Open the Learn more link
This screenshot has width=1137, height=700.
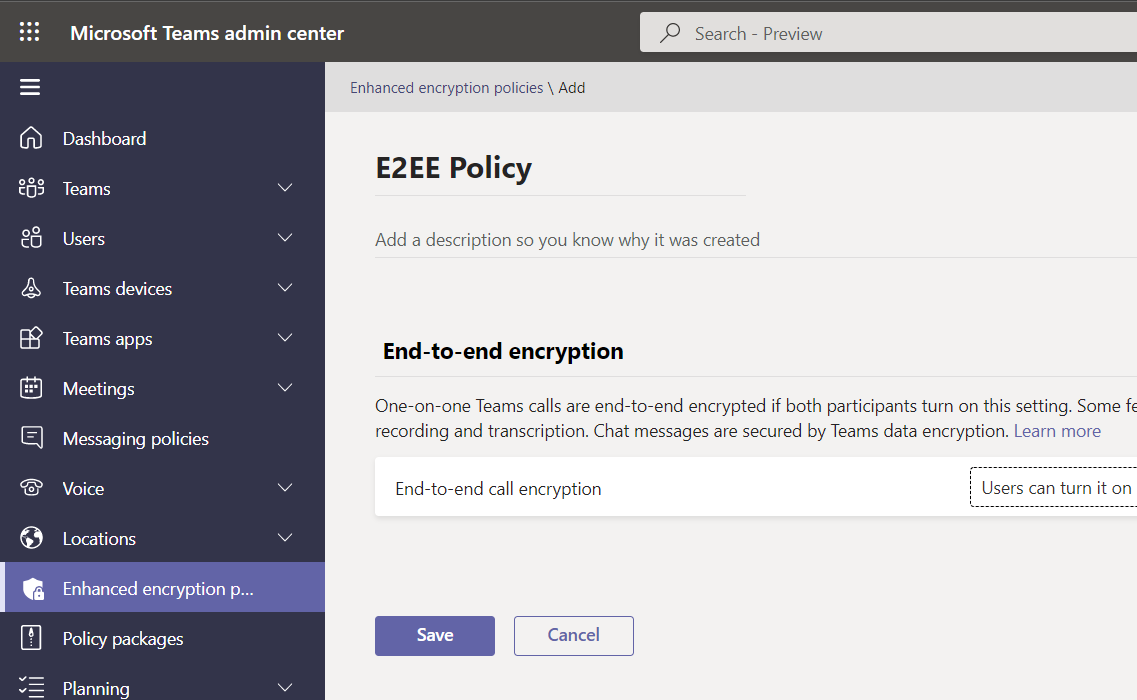(x=1057, y=431)
